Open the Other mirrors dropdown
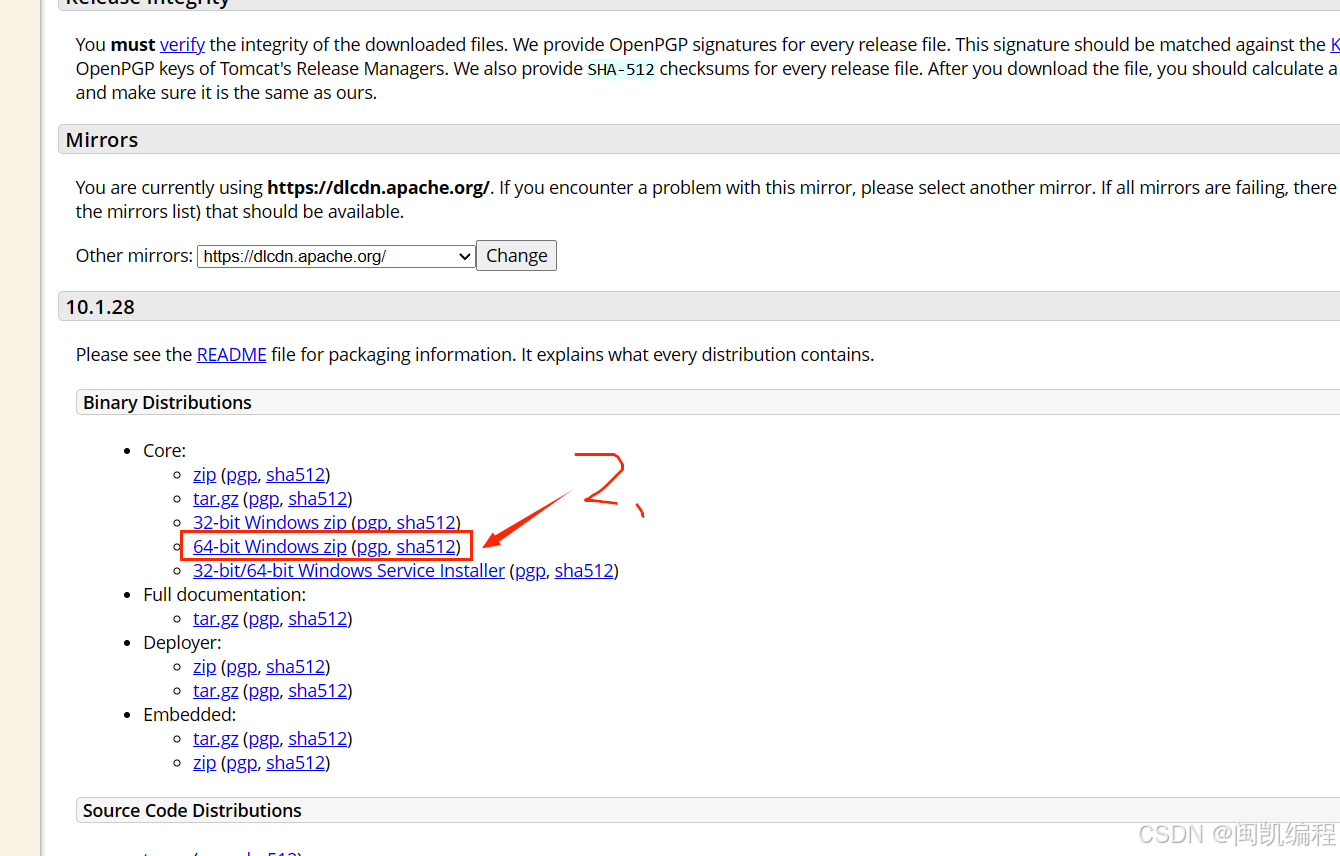 336,256
